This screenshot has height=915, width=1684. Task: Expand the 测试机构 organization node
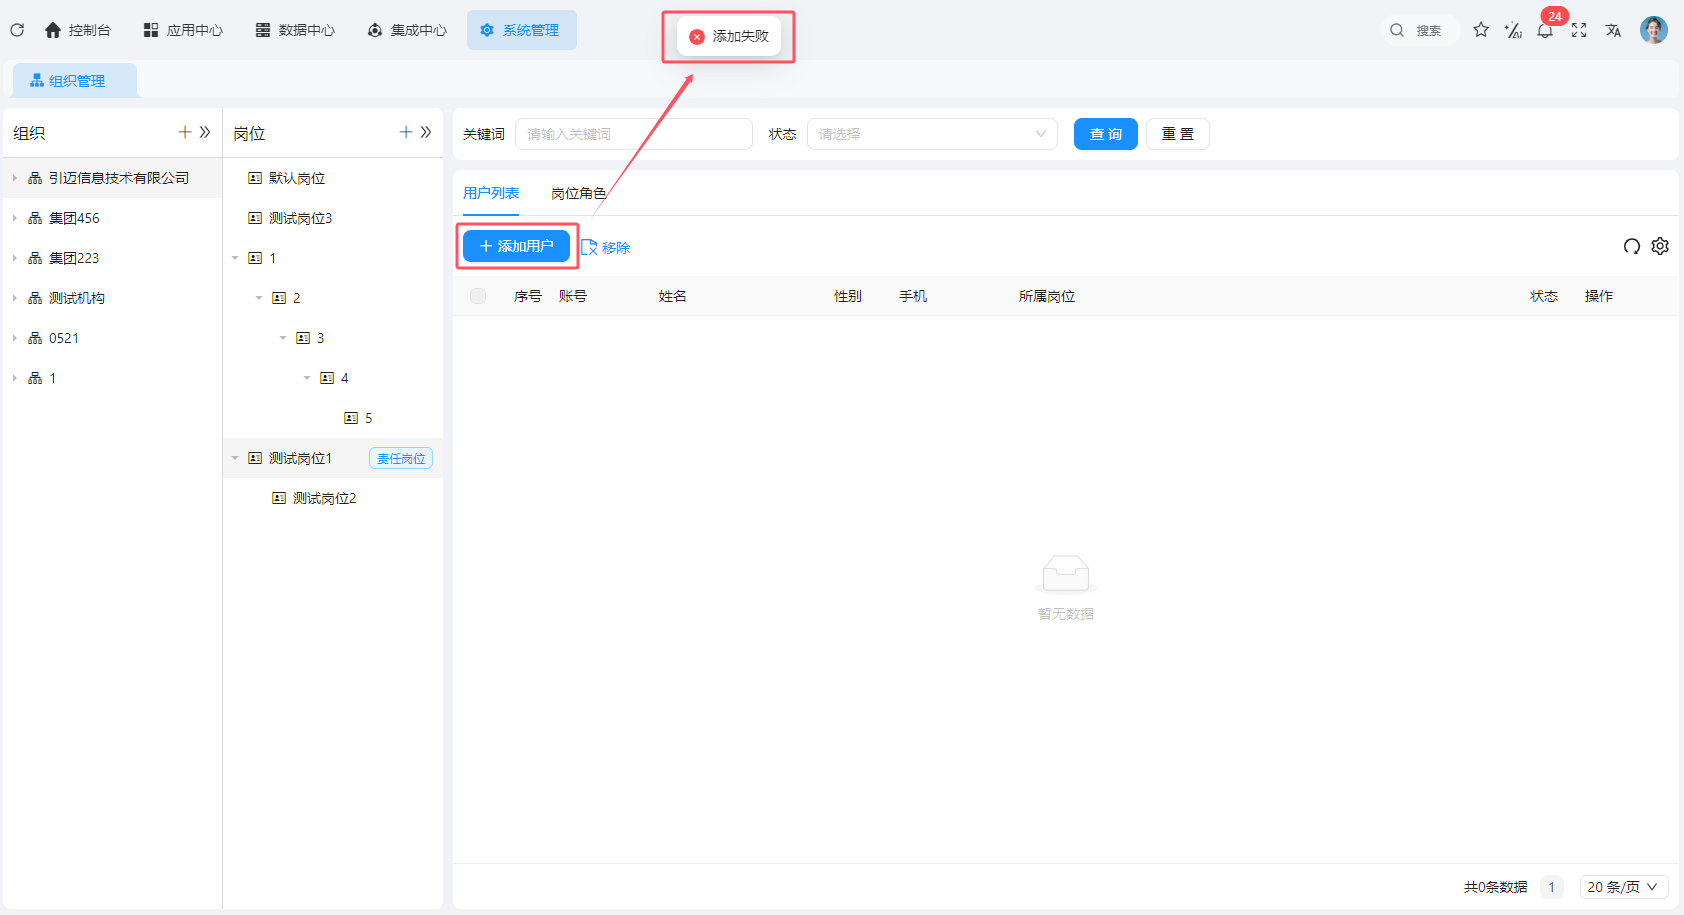15,298
